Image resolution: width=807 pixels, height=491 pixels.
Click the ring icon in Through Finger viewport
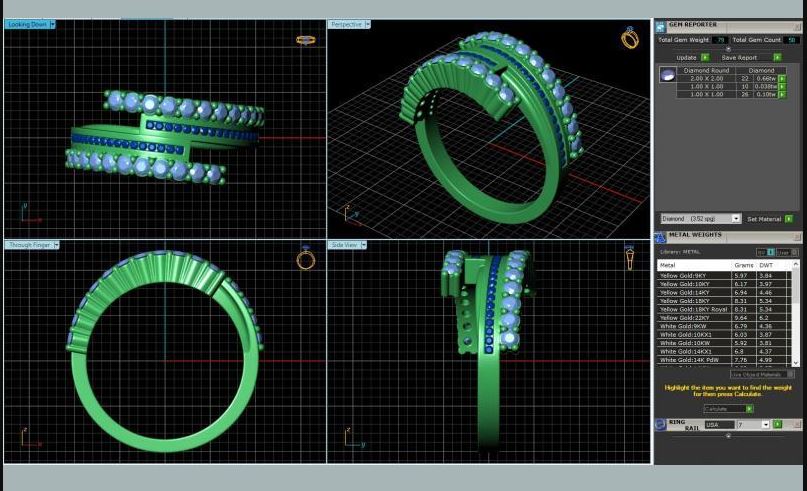[x=306, y=260]
